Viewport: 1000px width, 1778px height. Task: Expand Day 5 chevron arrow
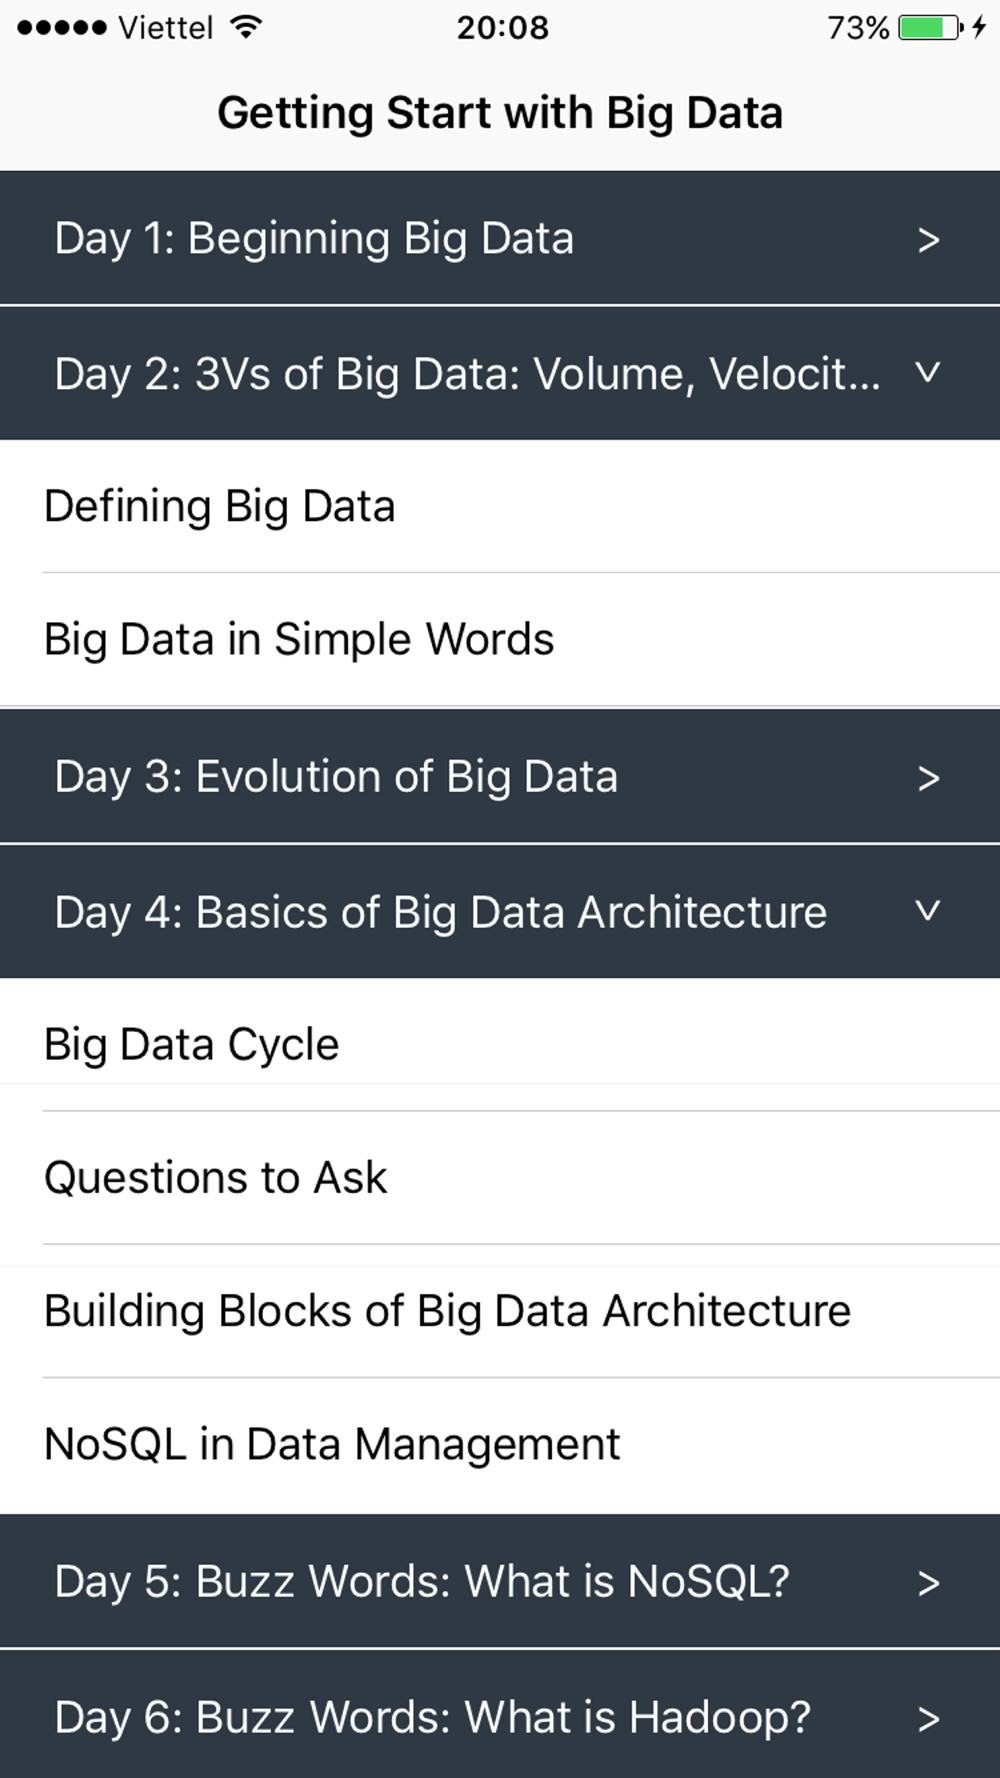928,1583
